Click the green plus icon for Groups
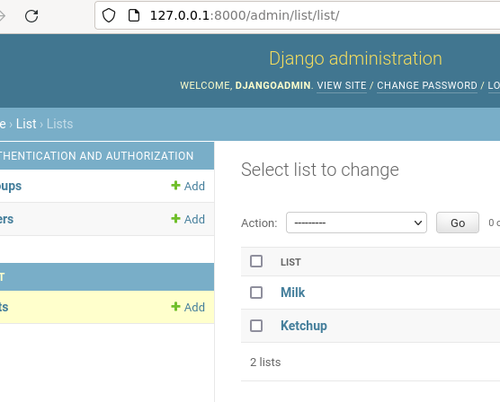This screenshot has height=402, width=500. (175, 185)
